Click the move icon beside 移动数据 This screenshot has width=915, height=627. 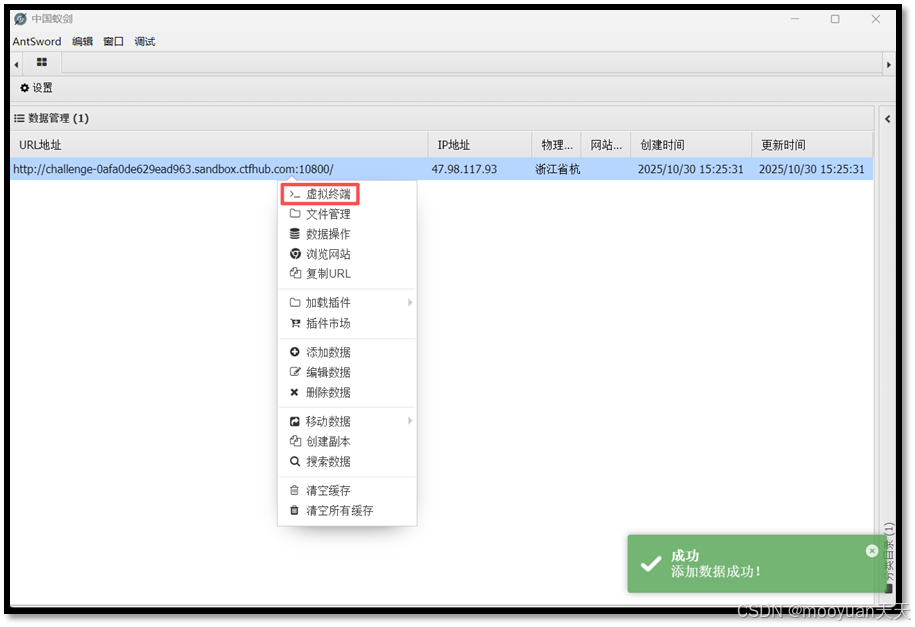pos(295,421)
